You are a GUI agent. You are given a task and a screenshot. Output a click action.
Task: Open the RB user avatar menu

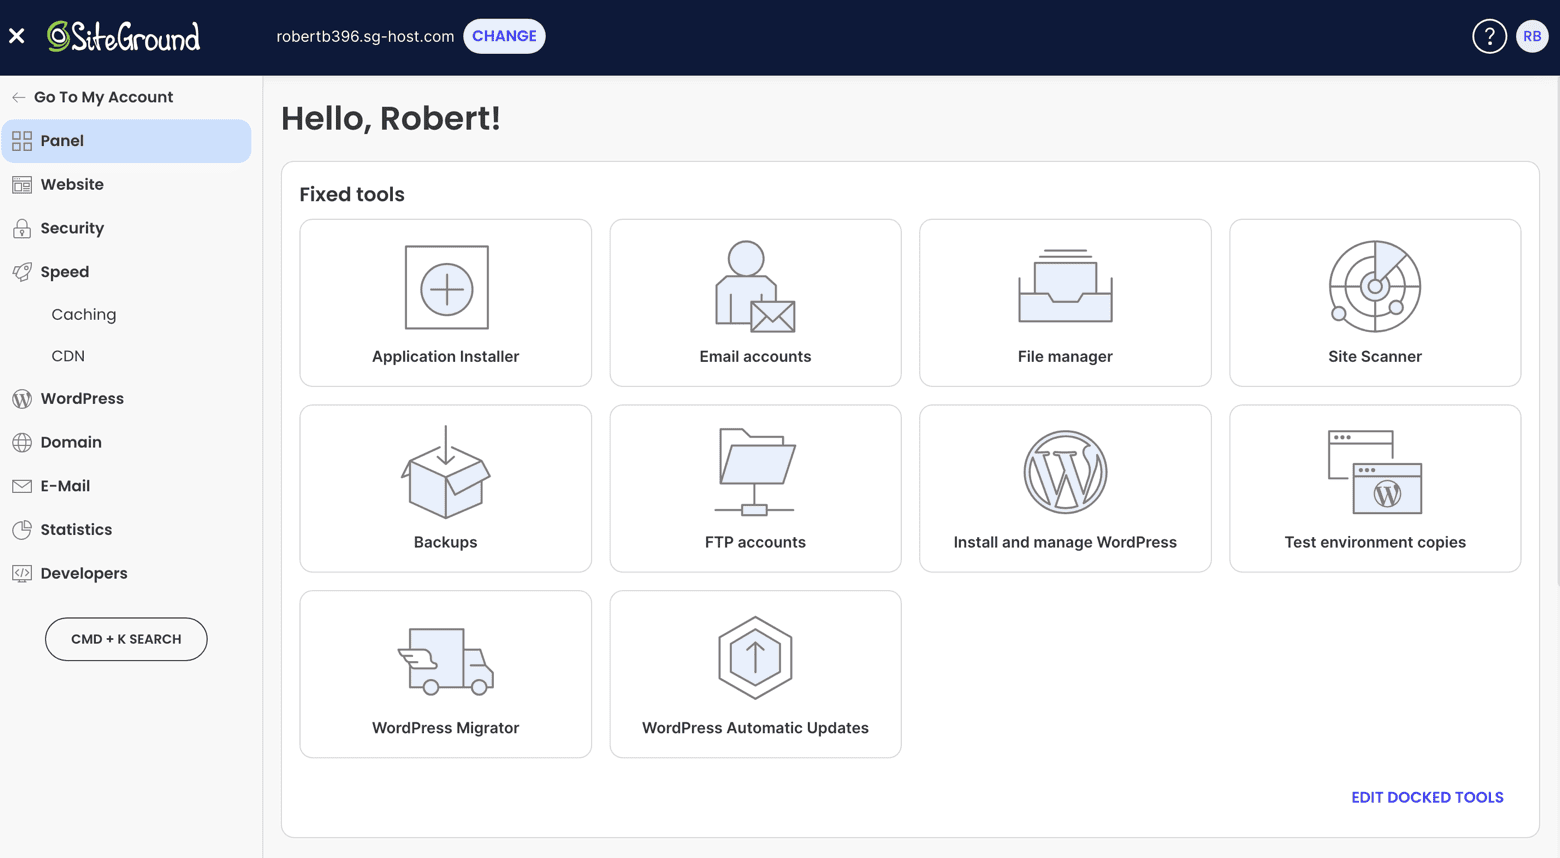point(1532,37)
